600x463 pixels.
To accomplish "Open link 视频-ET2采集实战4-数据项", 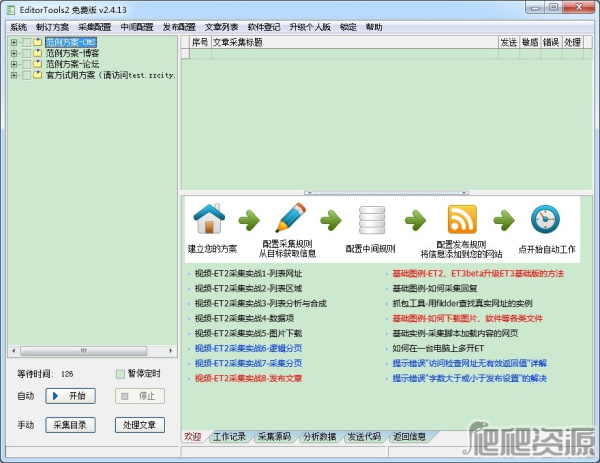I will [244, 318].
